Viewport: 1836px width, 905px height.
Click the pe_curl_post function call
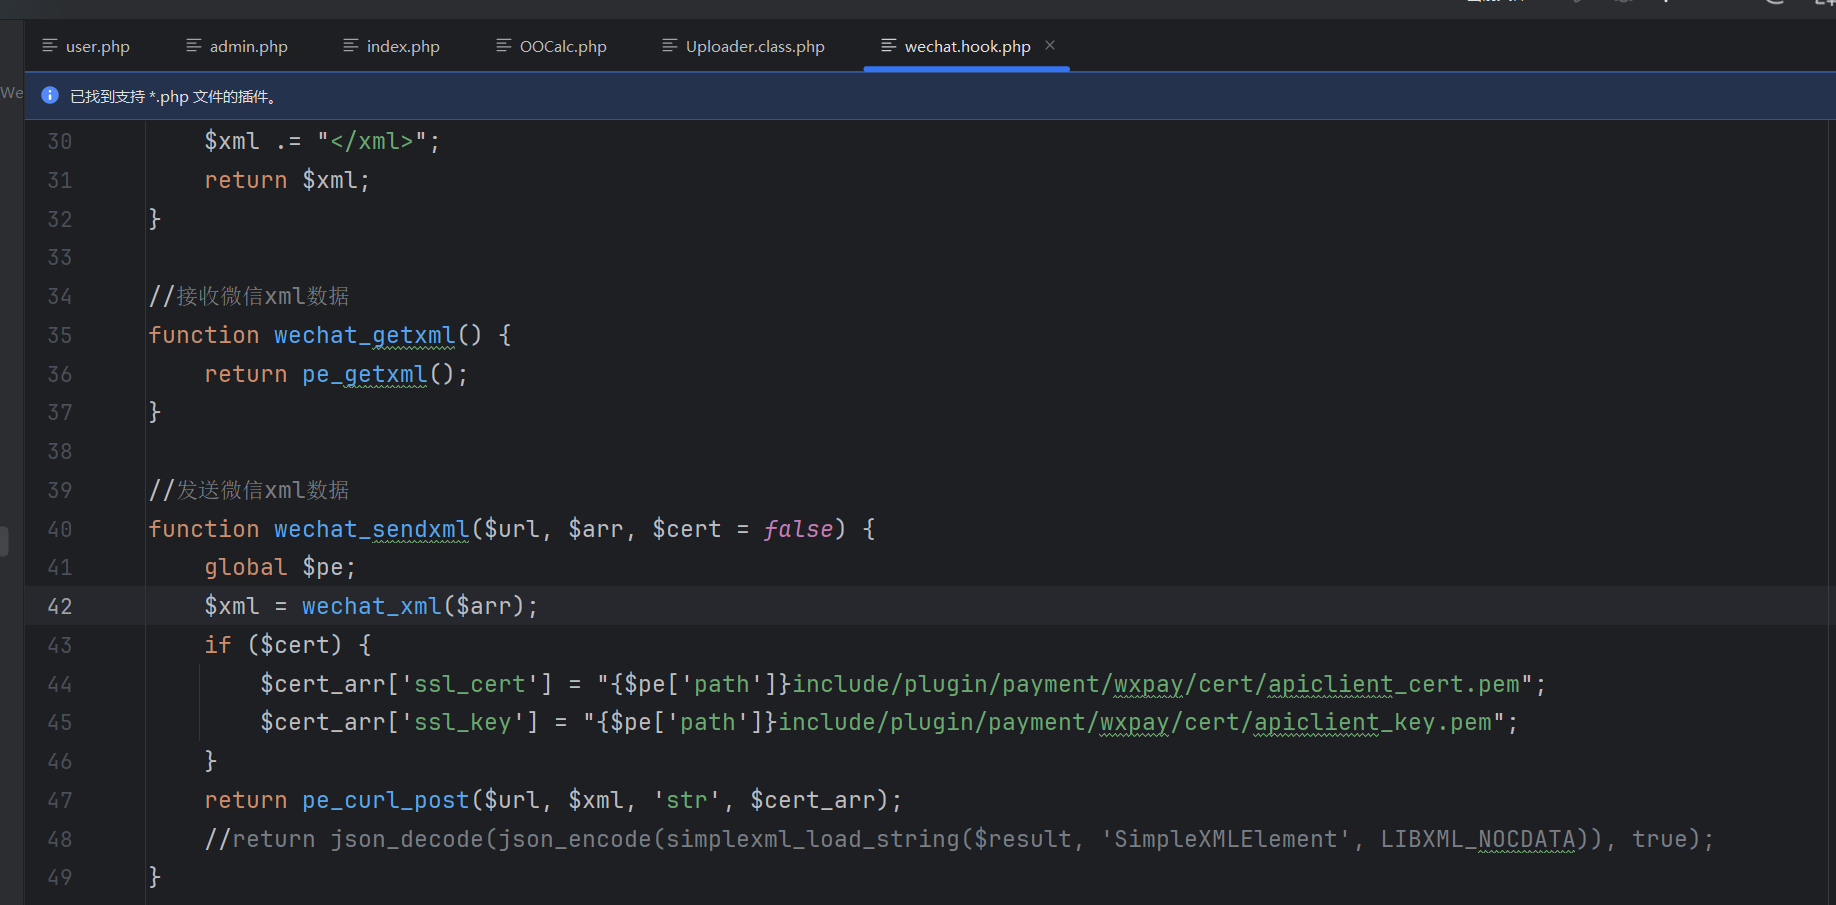click(x=386, y=801)
